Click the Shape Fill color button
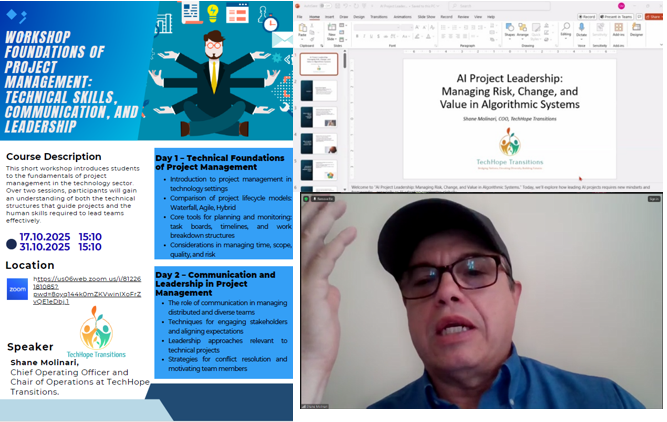The height and width of the screenshot is (422, 667). tap(547, 26)
